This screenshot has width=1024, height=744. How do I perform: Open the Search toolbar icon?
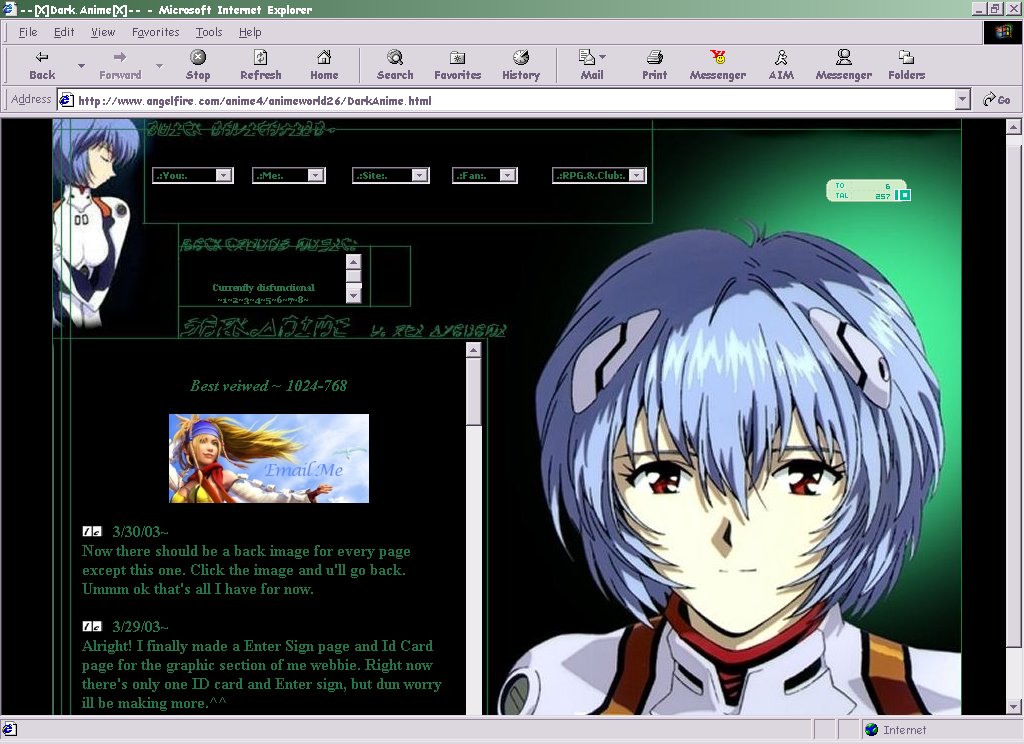[x=395, y=58]
